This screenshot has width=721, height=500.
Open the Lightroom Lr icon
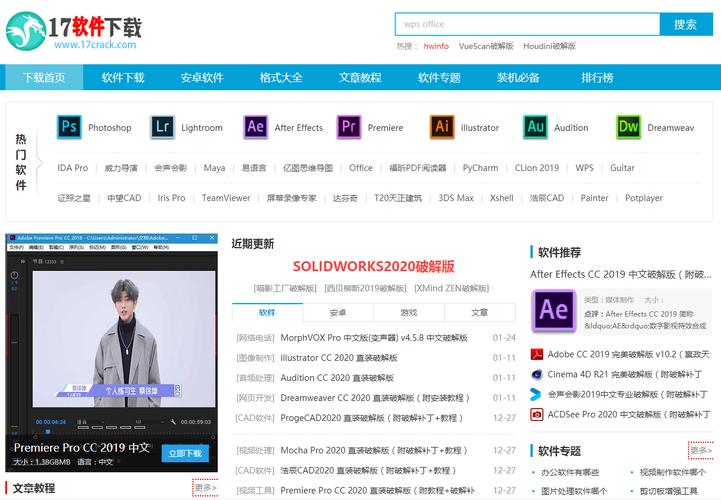162,127
